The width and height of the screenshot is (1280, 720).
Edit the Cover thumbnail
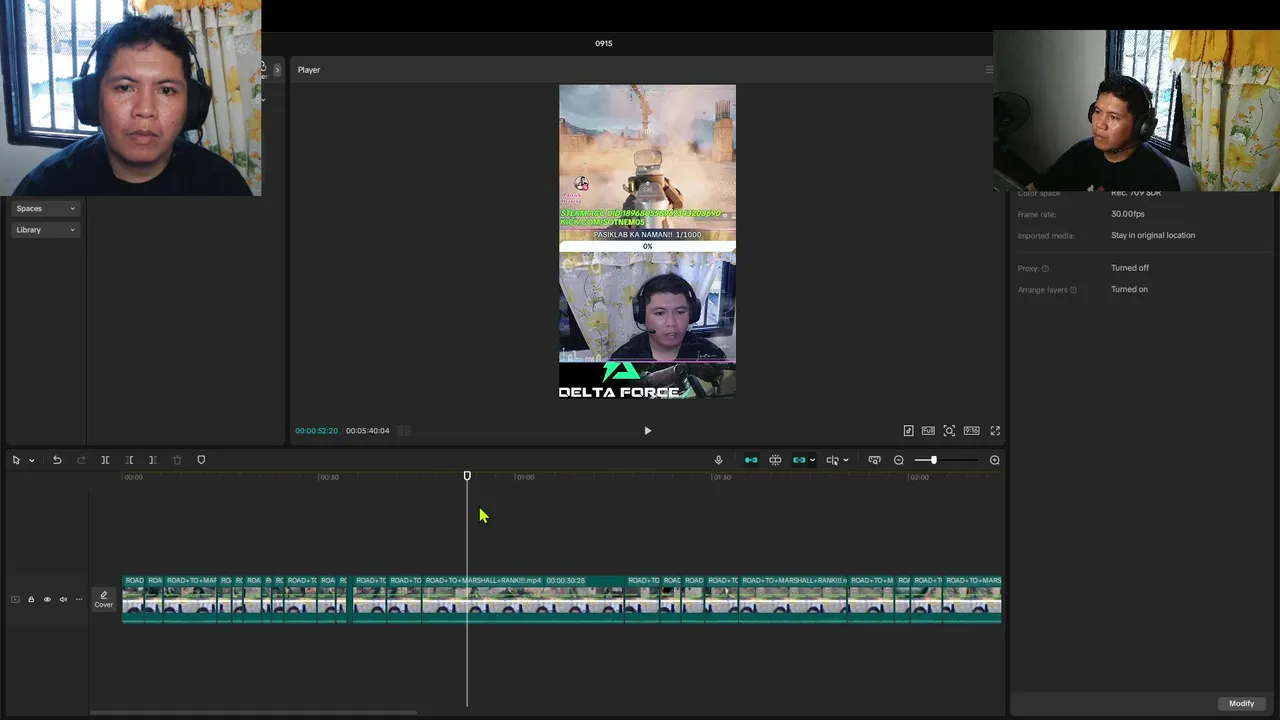tap(103, 599)
